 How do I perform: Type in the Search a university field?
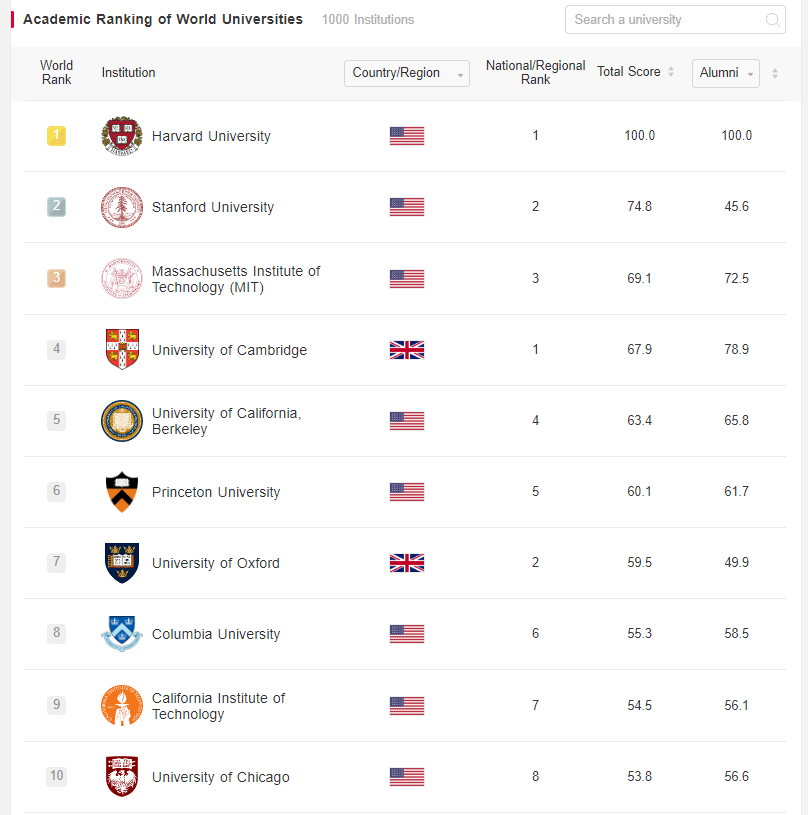[x=665, y=20]
